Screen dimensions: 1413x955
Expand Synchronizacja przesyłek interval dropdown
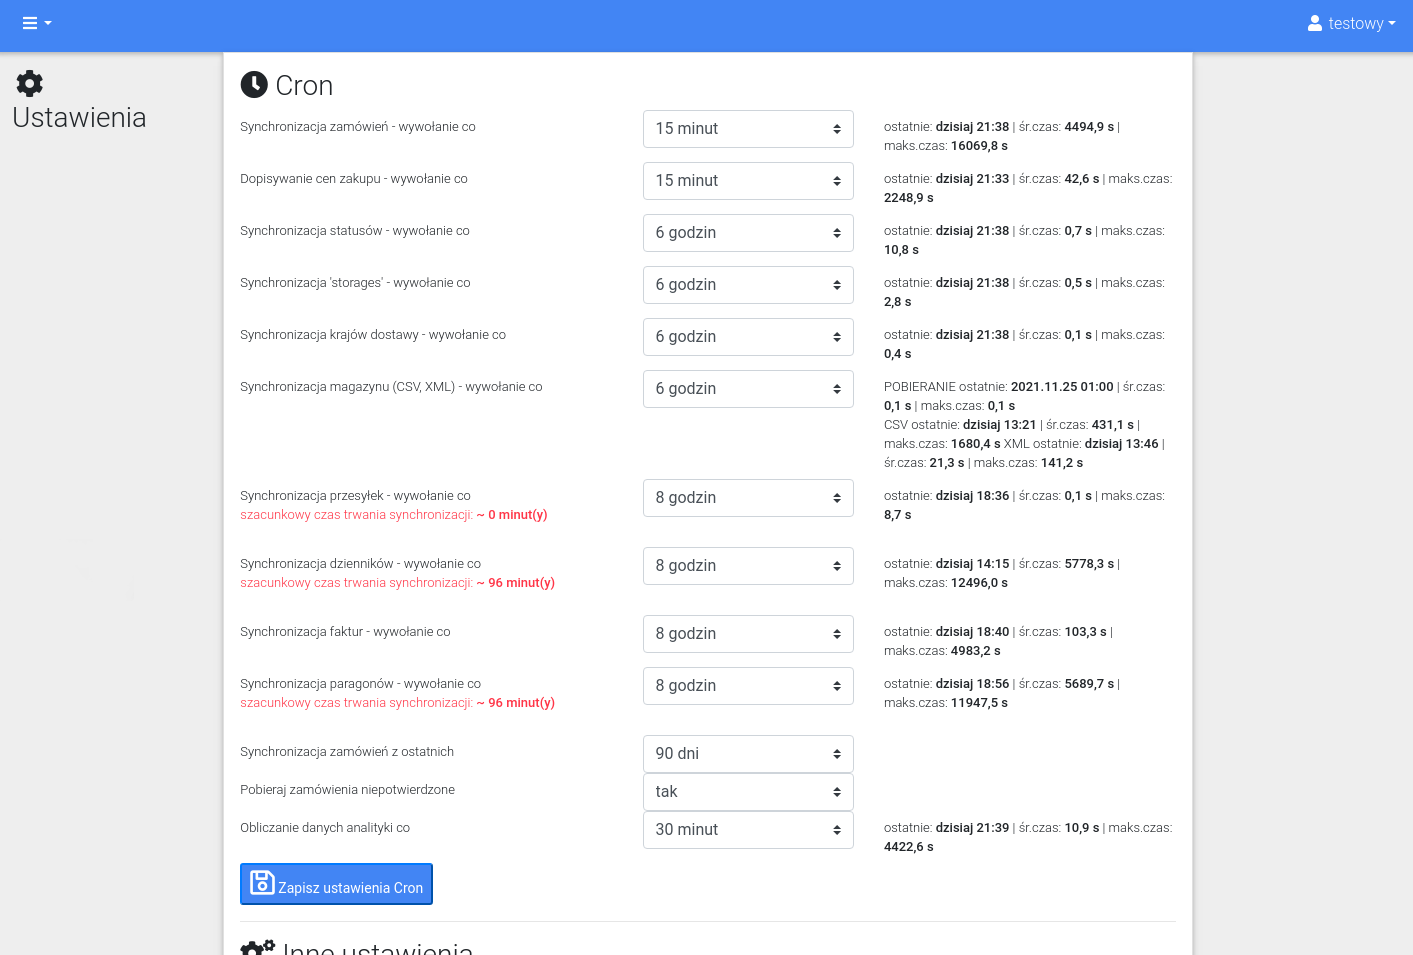(x=748, y=498)
